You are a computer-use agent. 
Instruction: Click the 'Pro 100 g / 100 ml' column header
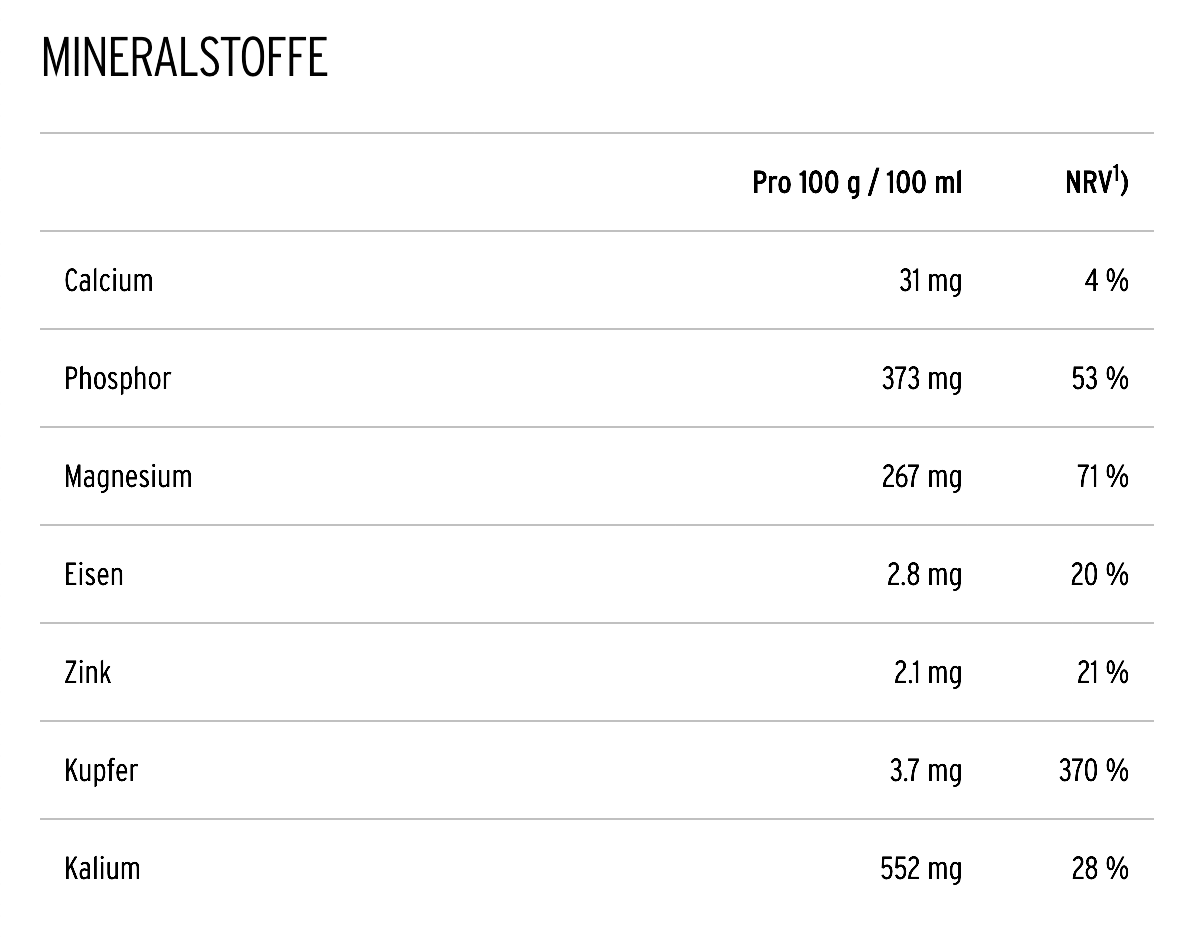click(857, 184)
